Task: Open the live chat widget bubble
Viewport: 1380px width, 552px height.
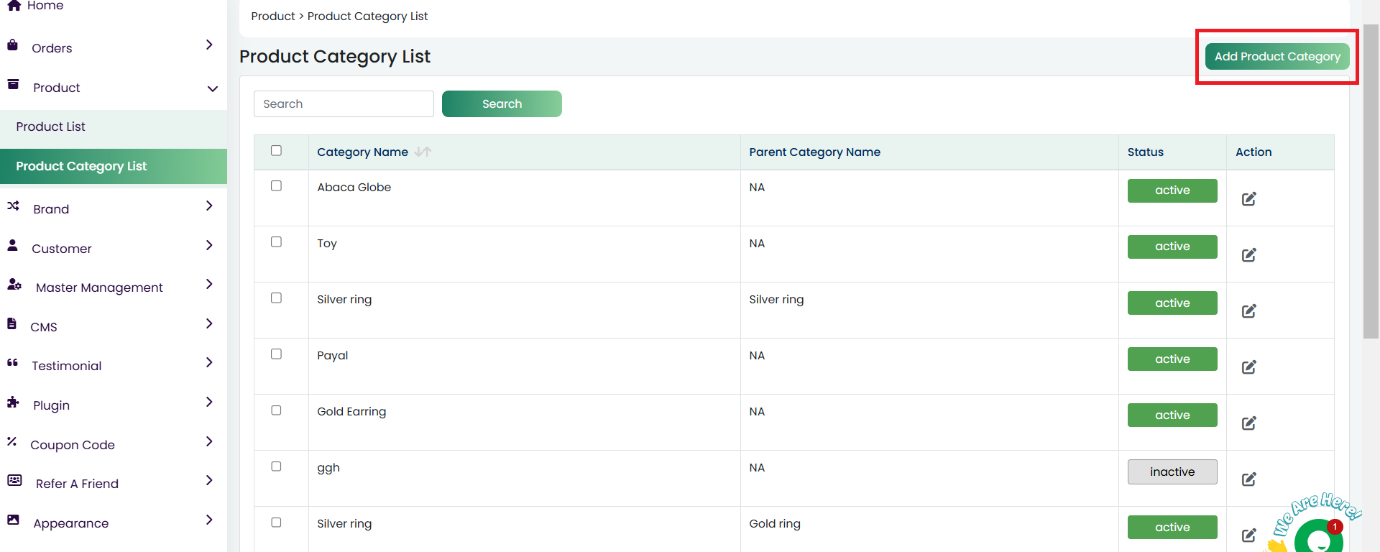Action: coord(1317,539)
